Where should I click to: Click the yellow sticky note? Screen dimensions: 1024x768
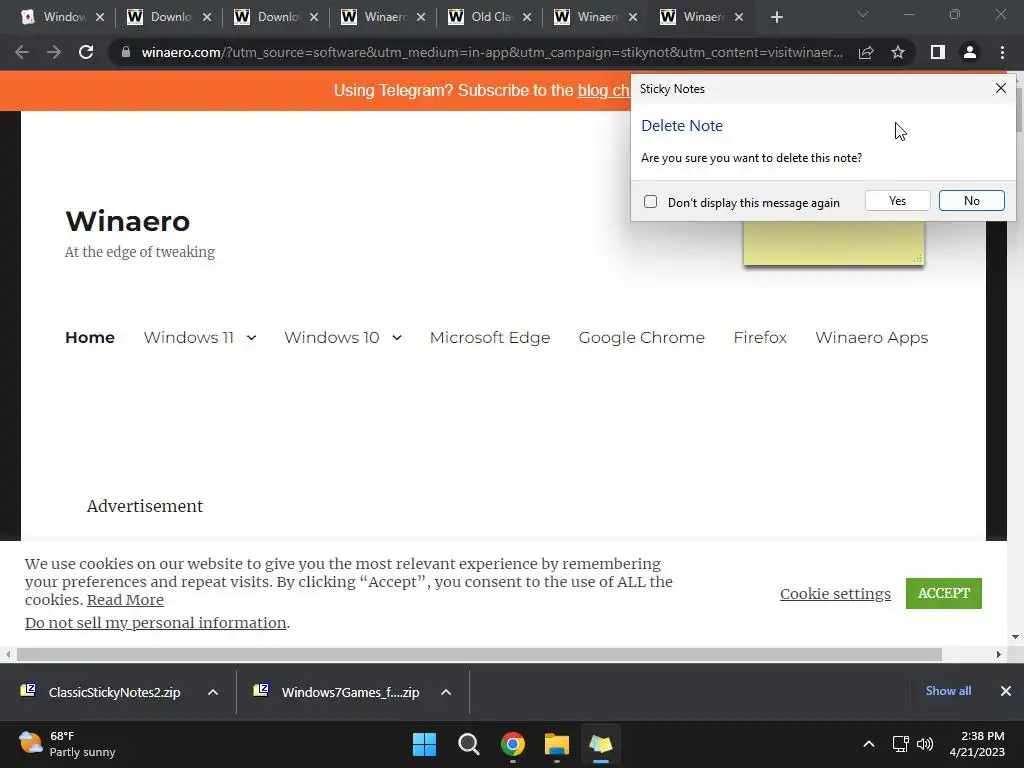coord(833,242)
